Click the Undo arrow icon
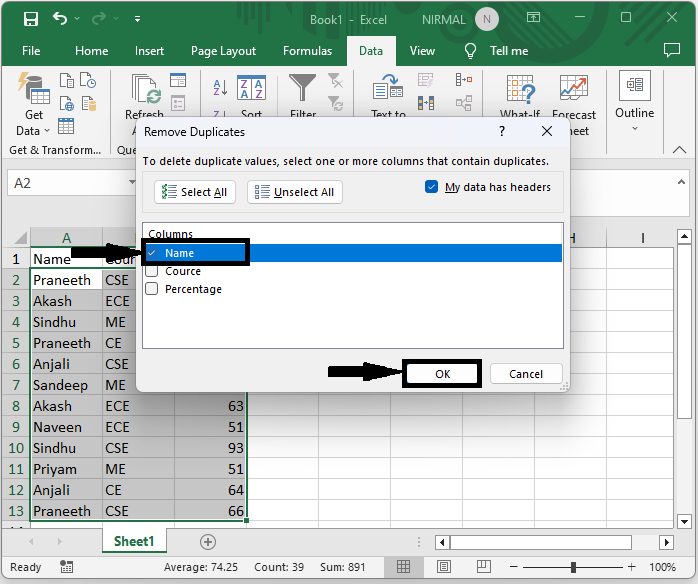The height and width of the screenshot is (584, 698). click(x=61, y=19)
